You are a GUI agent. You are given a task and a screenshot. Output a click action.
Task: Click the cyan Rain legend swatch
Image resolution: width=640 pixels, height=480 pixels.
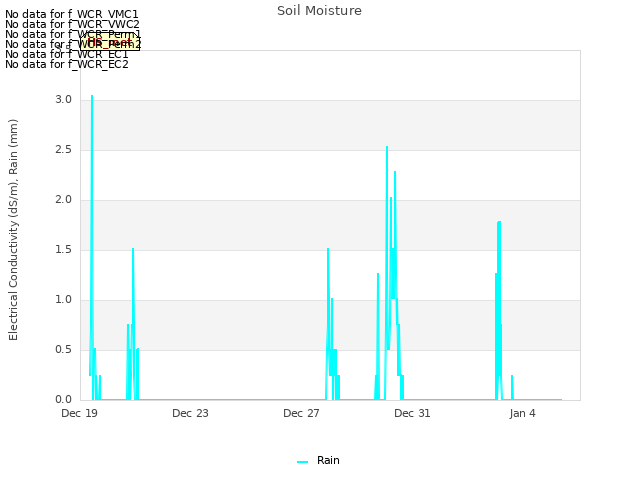(302, 462)
